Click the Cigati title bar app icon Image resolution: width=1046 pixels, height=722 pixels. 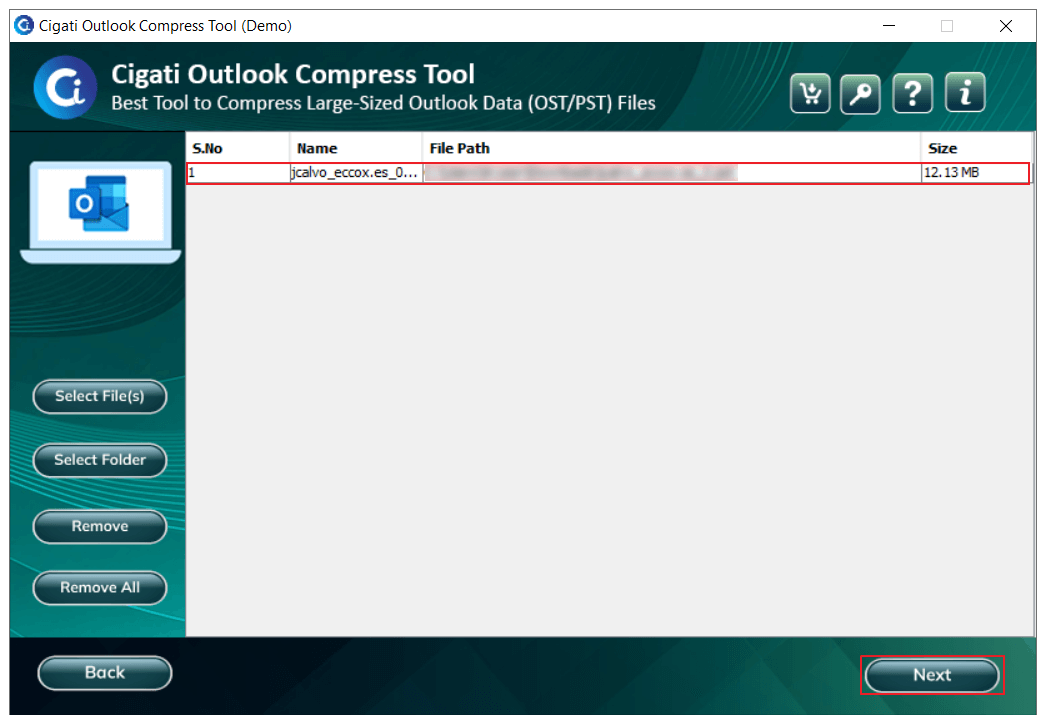click(x=24, y=25)
